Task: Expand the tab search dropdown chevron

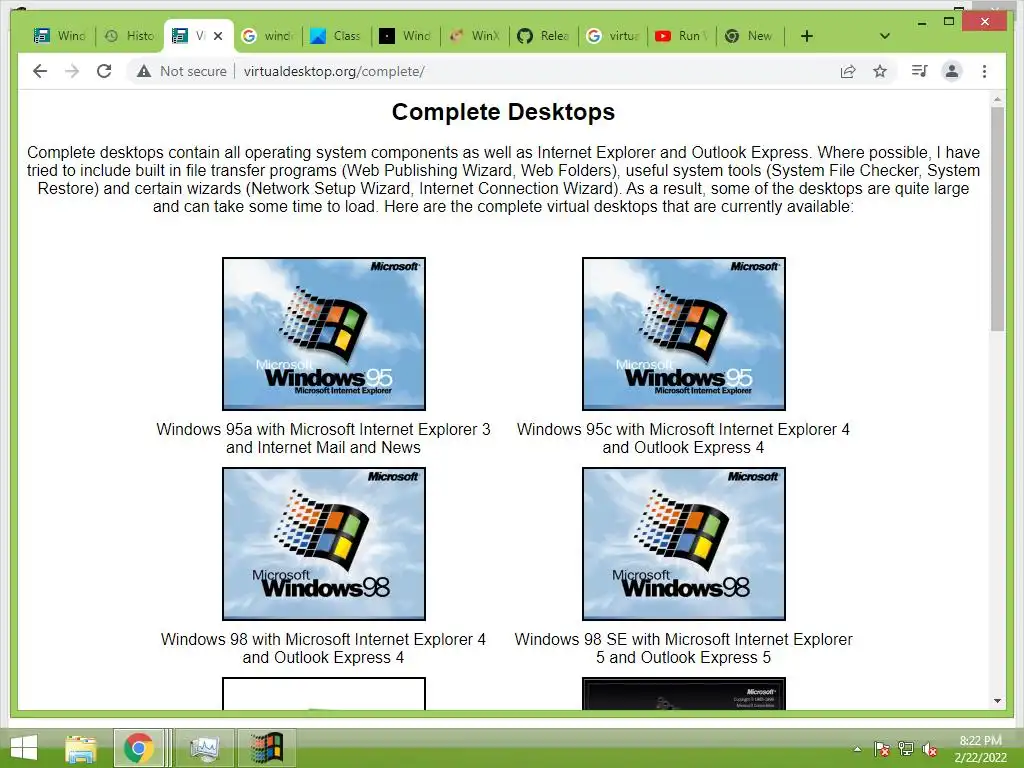Action: (x=884, y=36)
